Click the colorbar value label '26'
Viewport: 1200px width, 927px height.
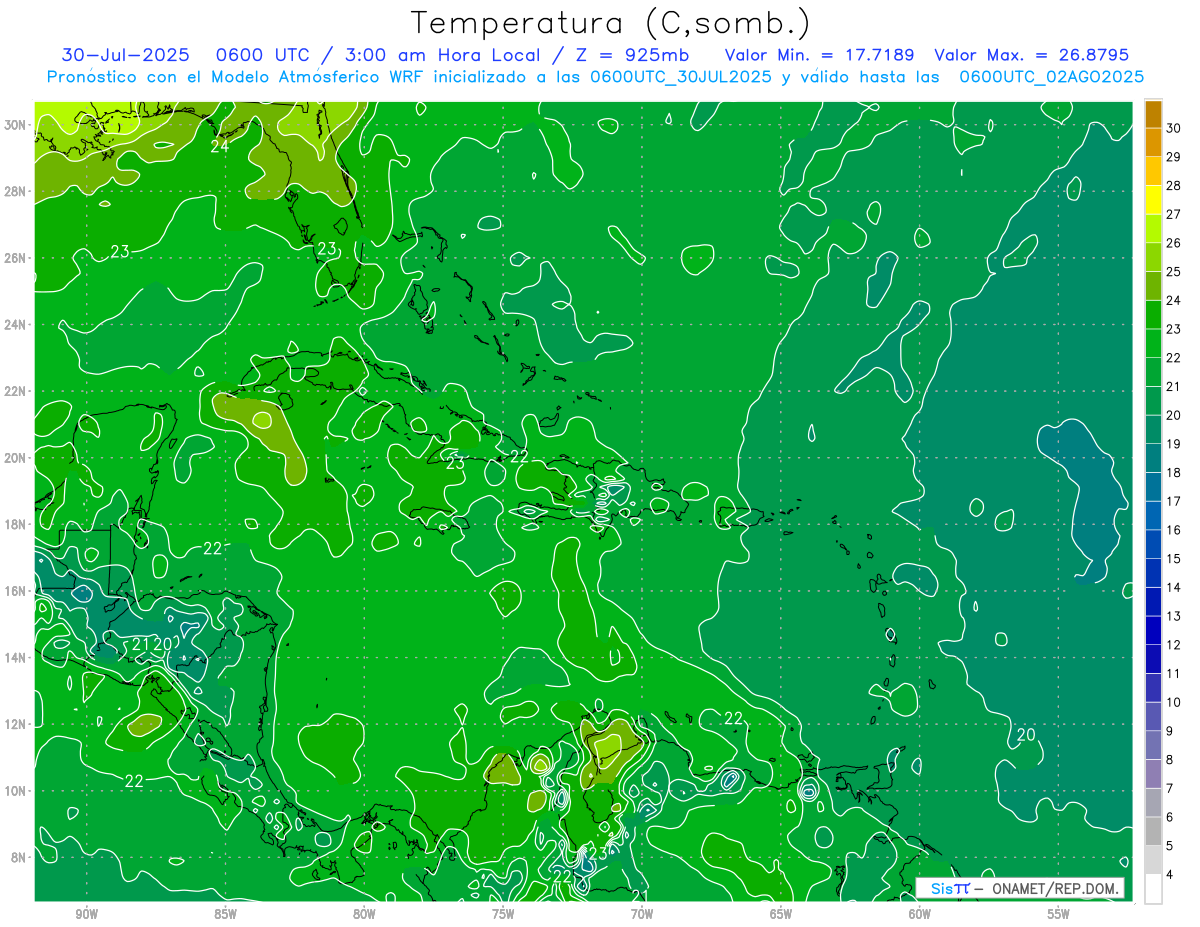click(x=1174, y=243)
